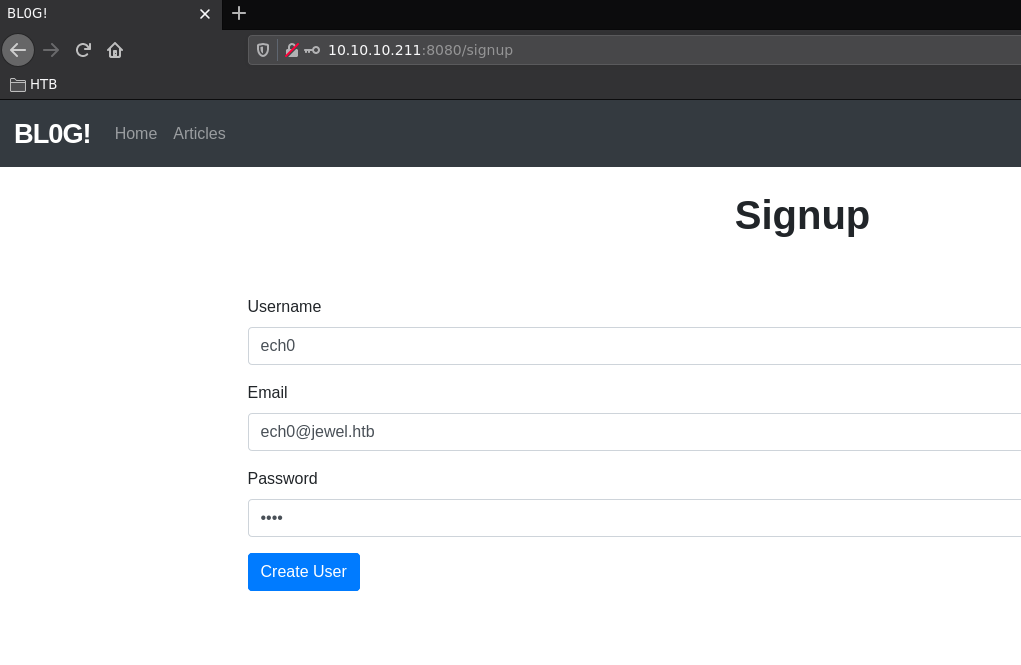Open the HTB bookmarks folder
This screenshot has height=665, width=1021.
(34, 84)
